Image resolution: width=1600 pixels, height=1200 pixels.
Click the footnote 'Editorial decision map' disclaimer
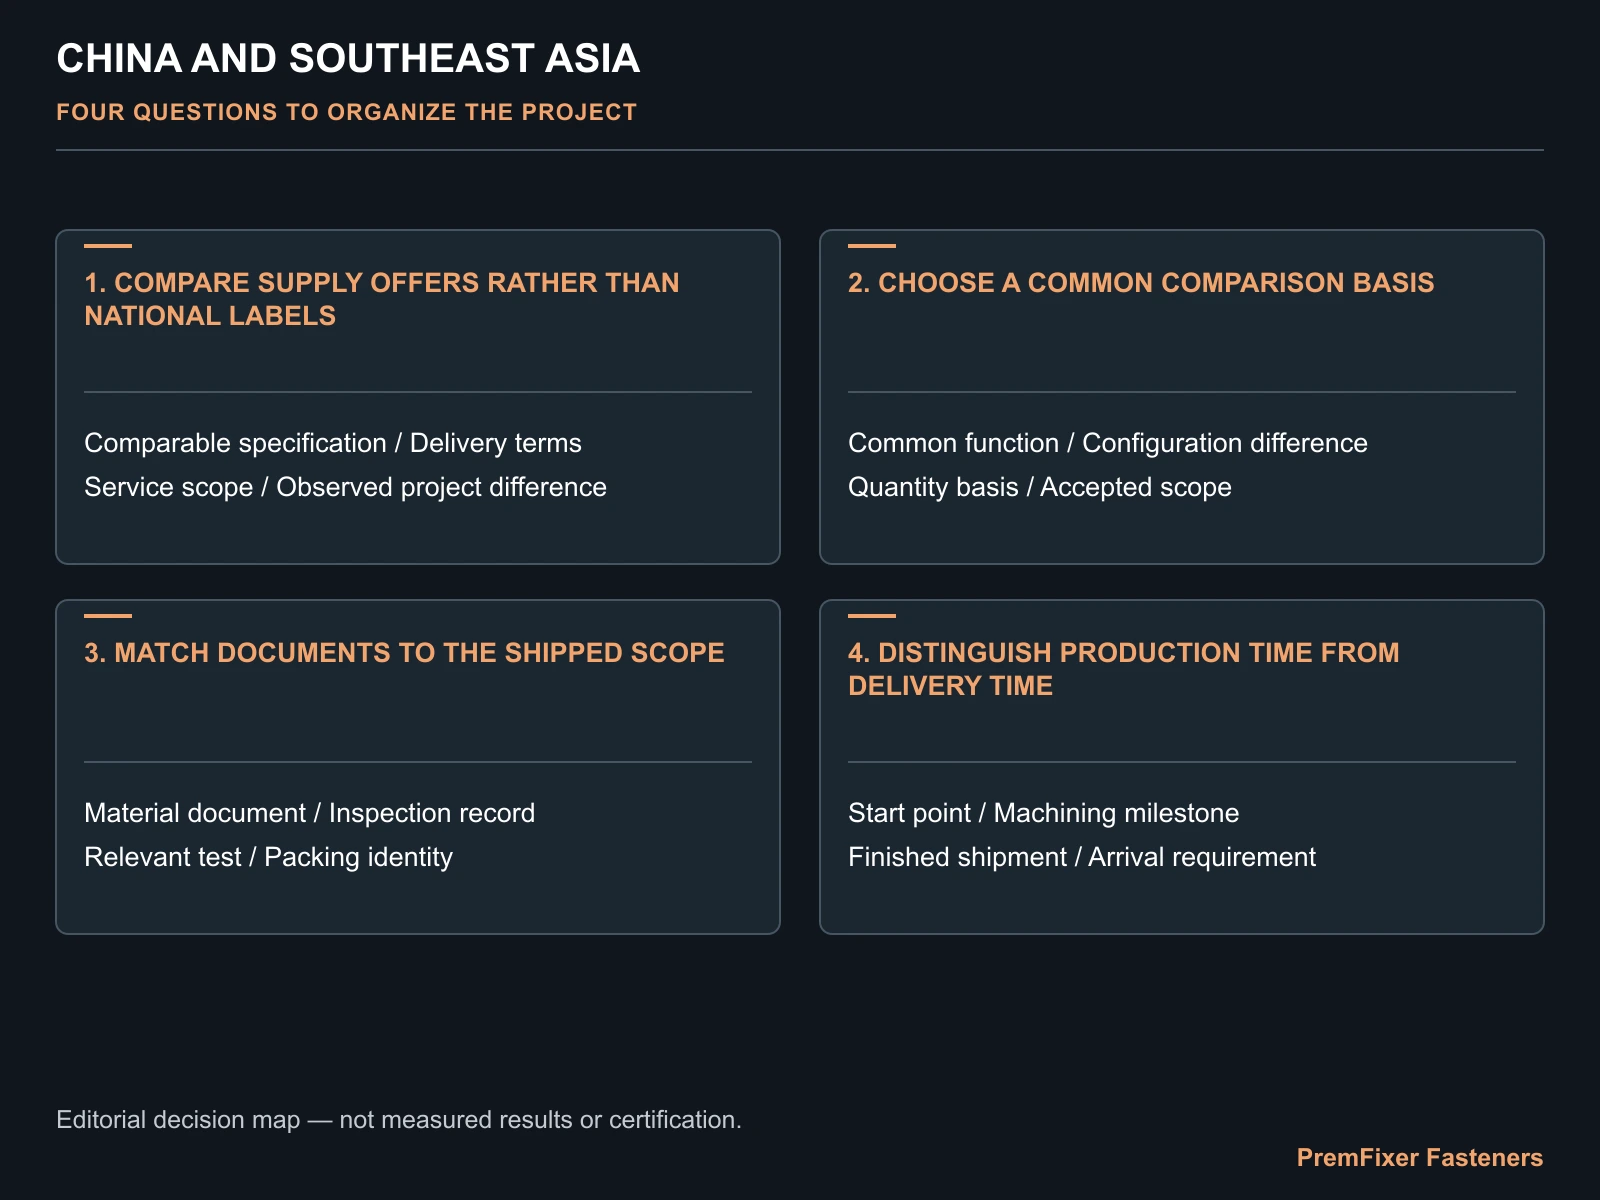(399, 1120)
